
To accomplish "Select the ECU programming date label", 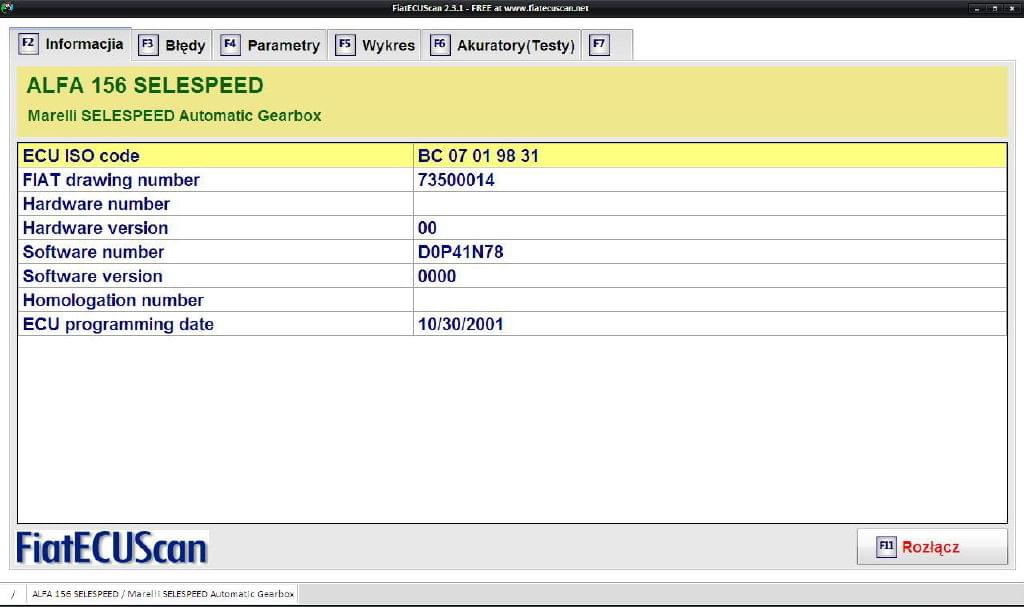I will point(118,325).
